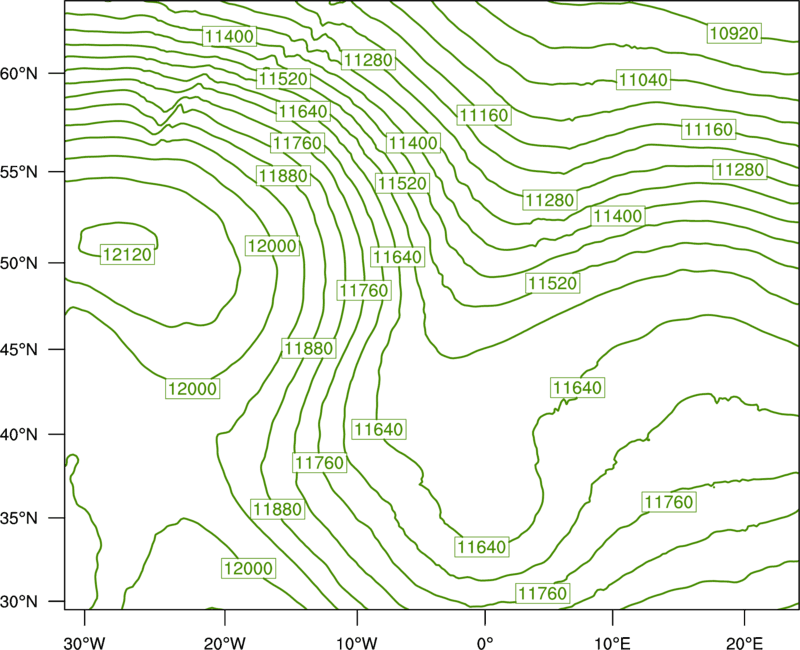Click the topmost 11520 contour label
800x650 pixels.
pyautogui.click(x=283, y=79)
